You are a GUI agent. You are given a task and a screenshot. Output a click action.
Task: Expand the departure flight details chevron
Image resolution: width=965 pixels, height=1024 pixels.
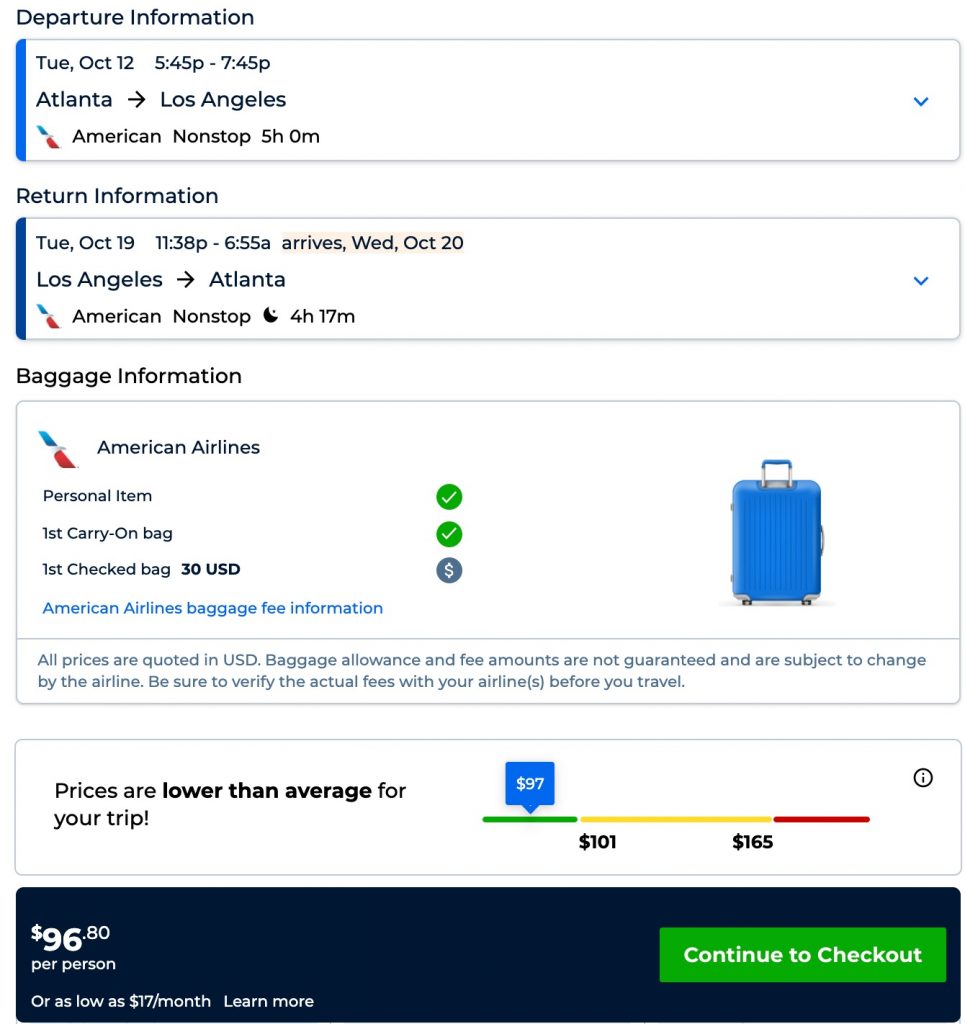point(921,101)
